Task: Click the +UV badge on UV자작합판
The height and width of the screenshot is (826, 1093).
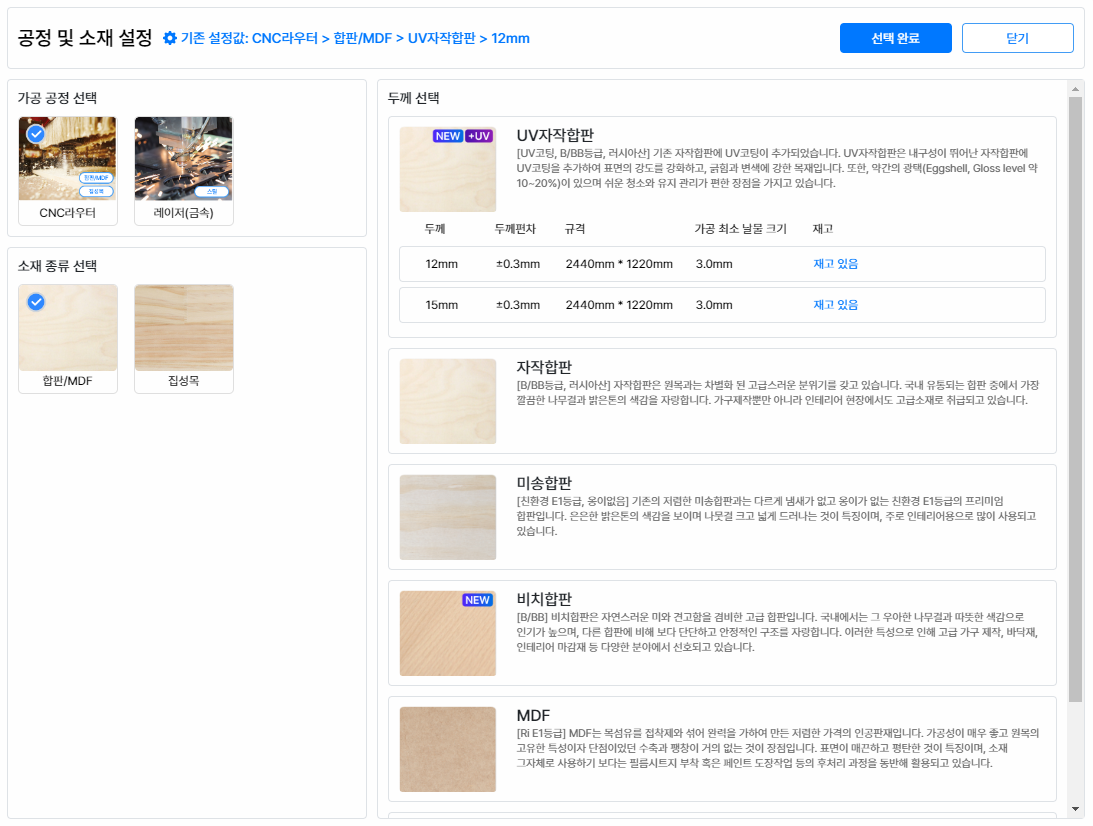Action: (x=479, y=136)
